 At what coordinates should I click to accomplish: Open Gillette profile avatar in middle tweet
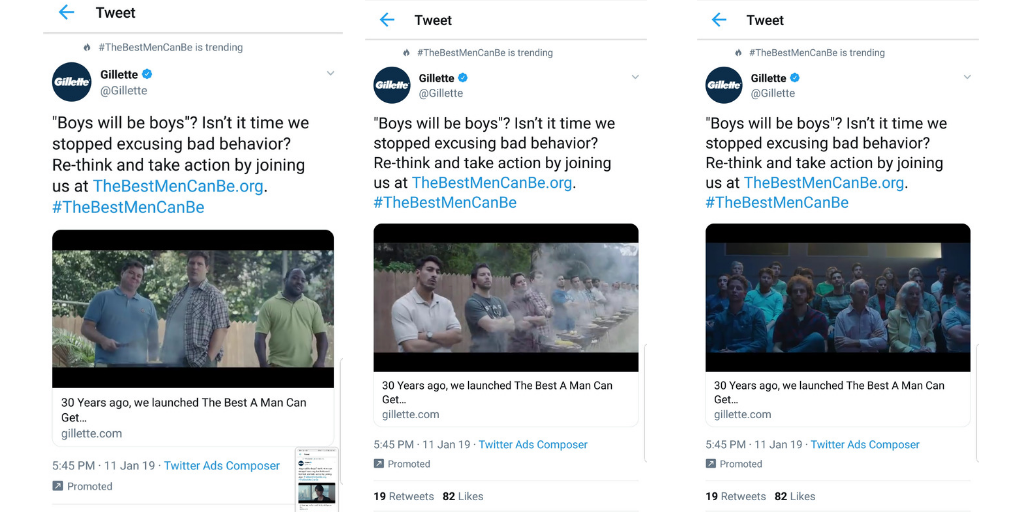(x=392, y=85)
